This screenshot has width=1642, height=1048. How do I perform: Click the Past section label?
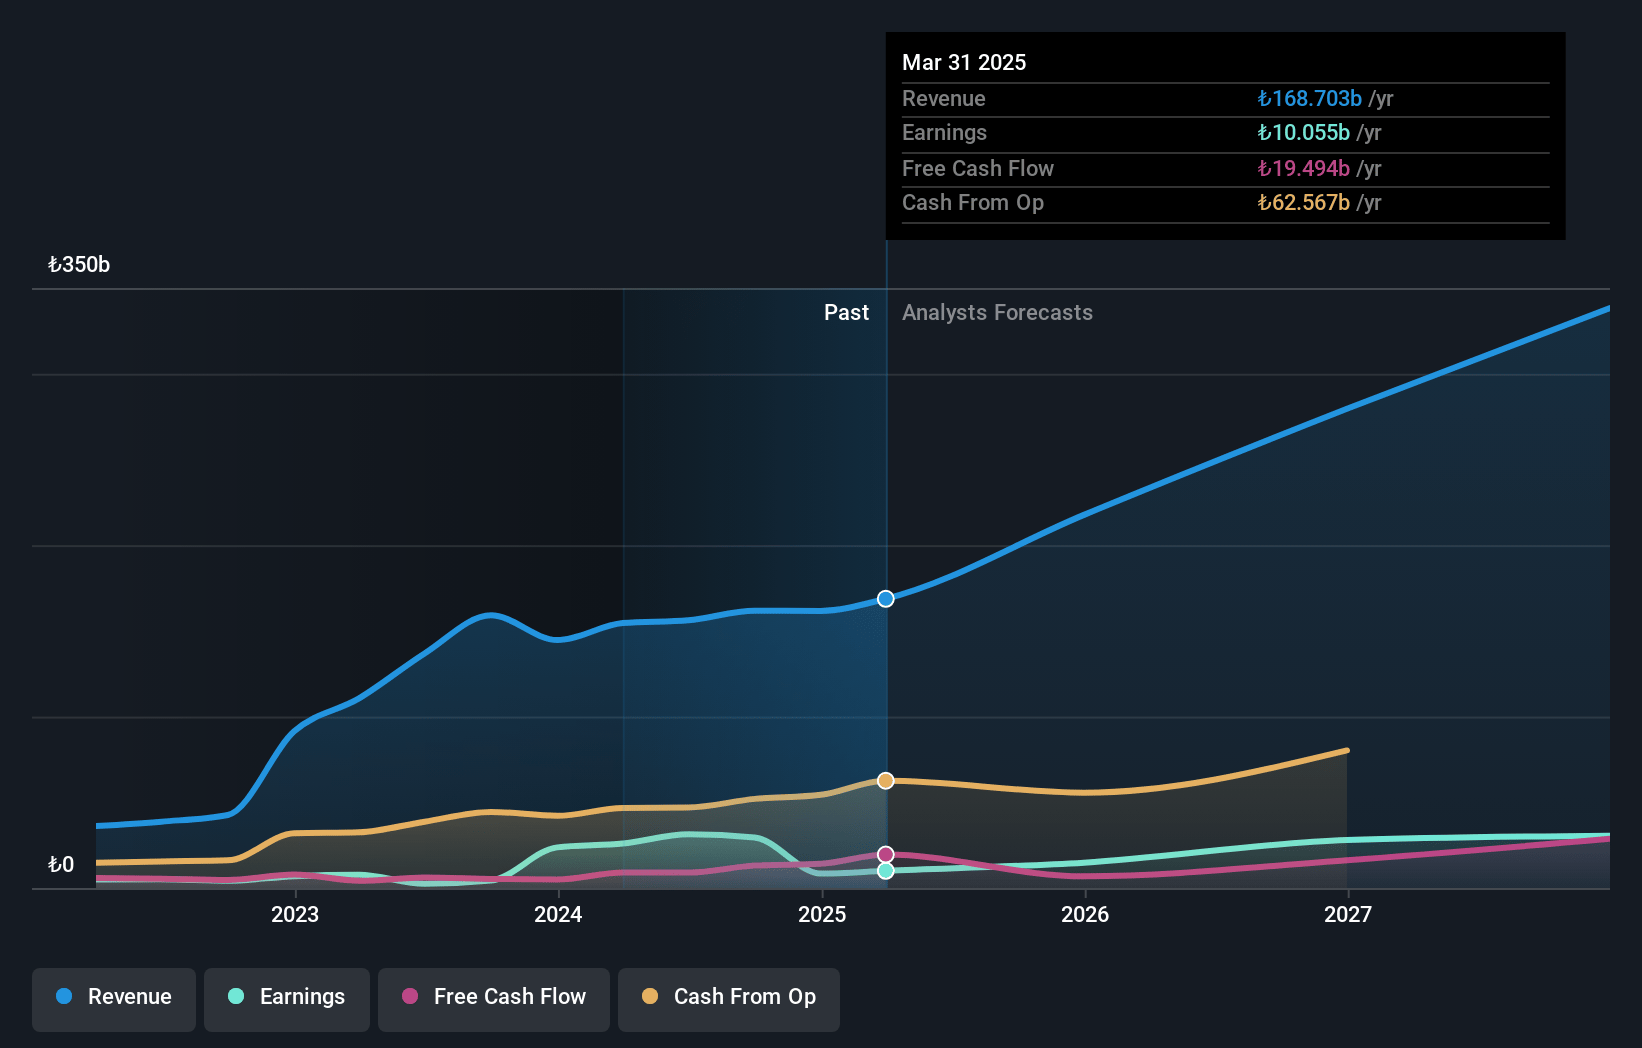tap(846, 313)
